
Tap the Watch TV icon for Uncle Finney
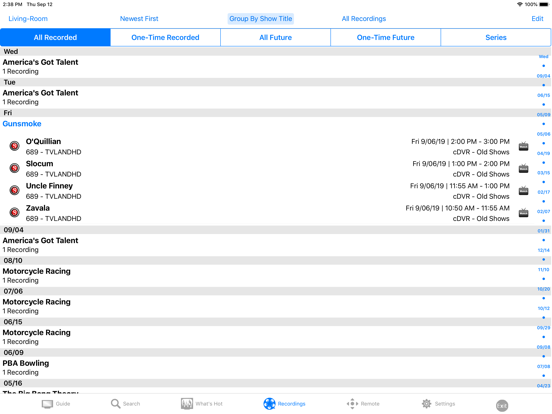tap(523, 190)
